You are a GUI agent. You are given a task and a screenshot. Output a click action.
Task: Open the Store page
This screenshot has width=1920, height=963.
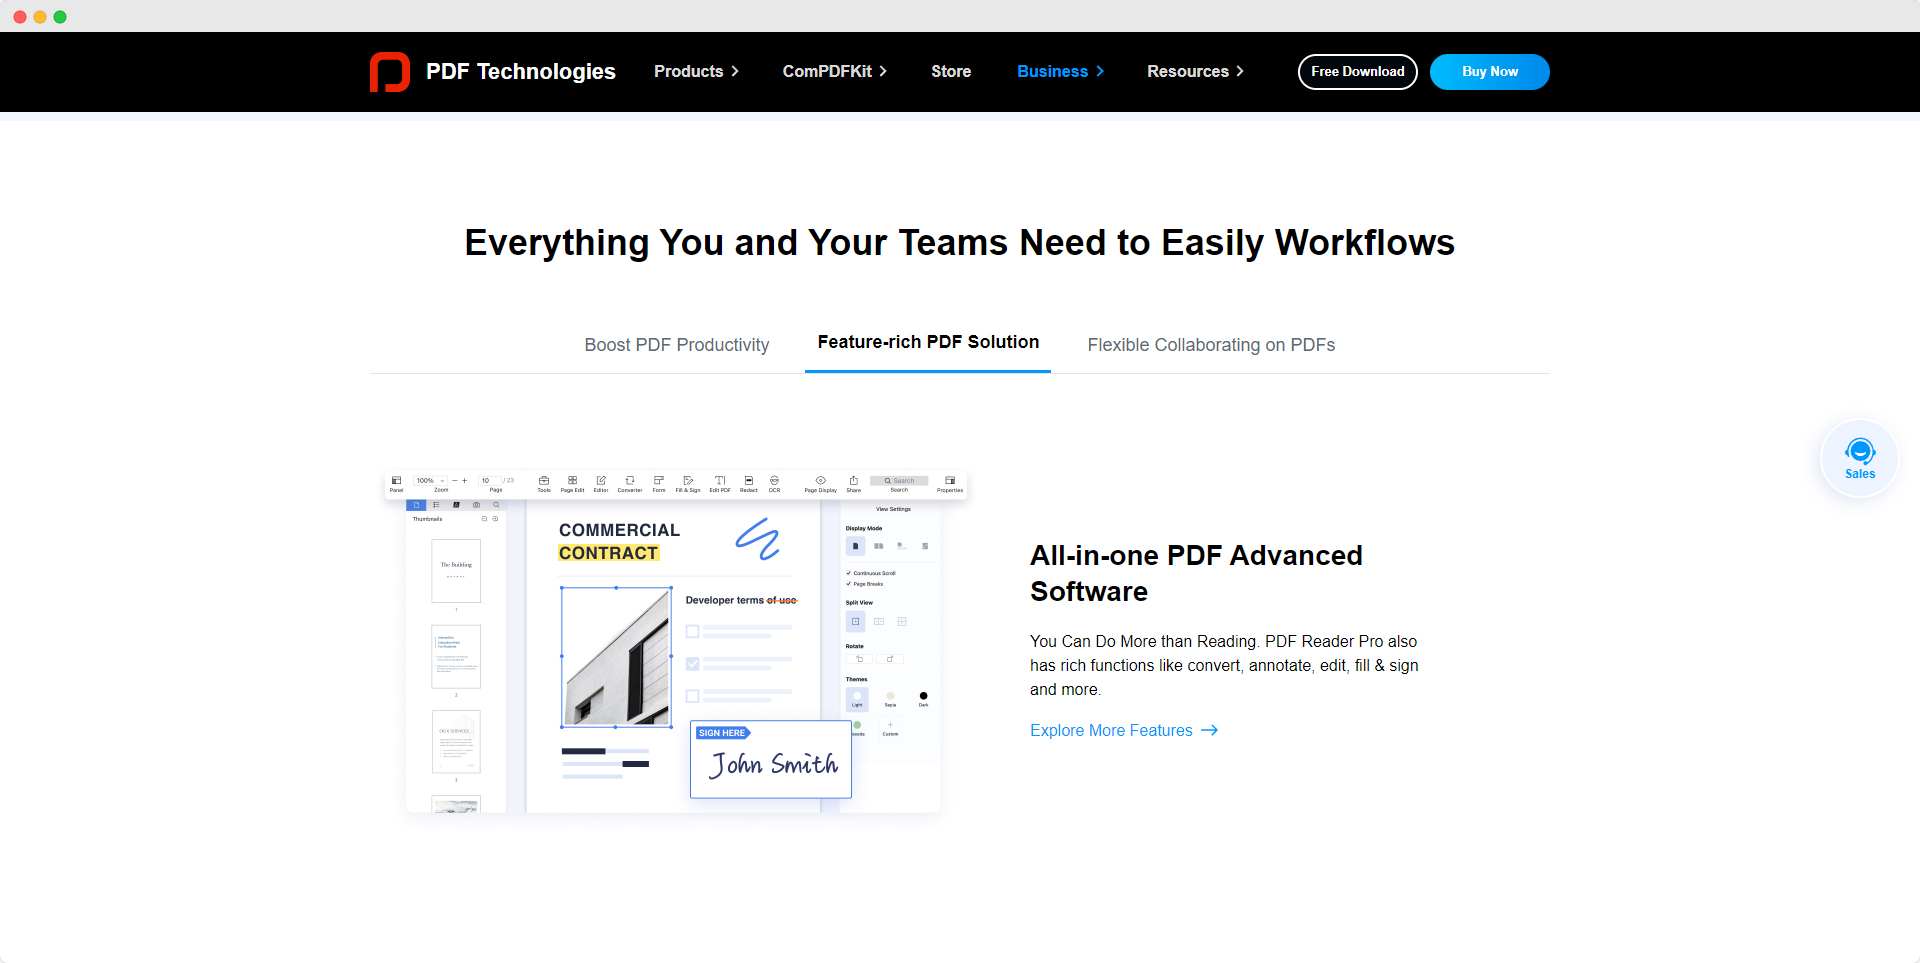pos(951,72)
